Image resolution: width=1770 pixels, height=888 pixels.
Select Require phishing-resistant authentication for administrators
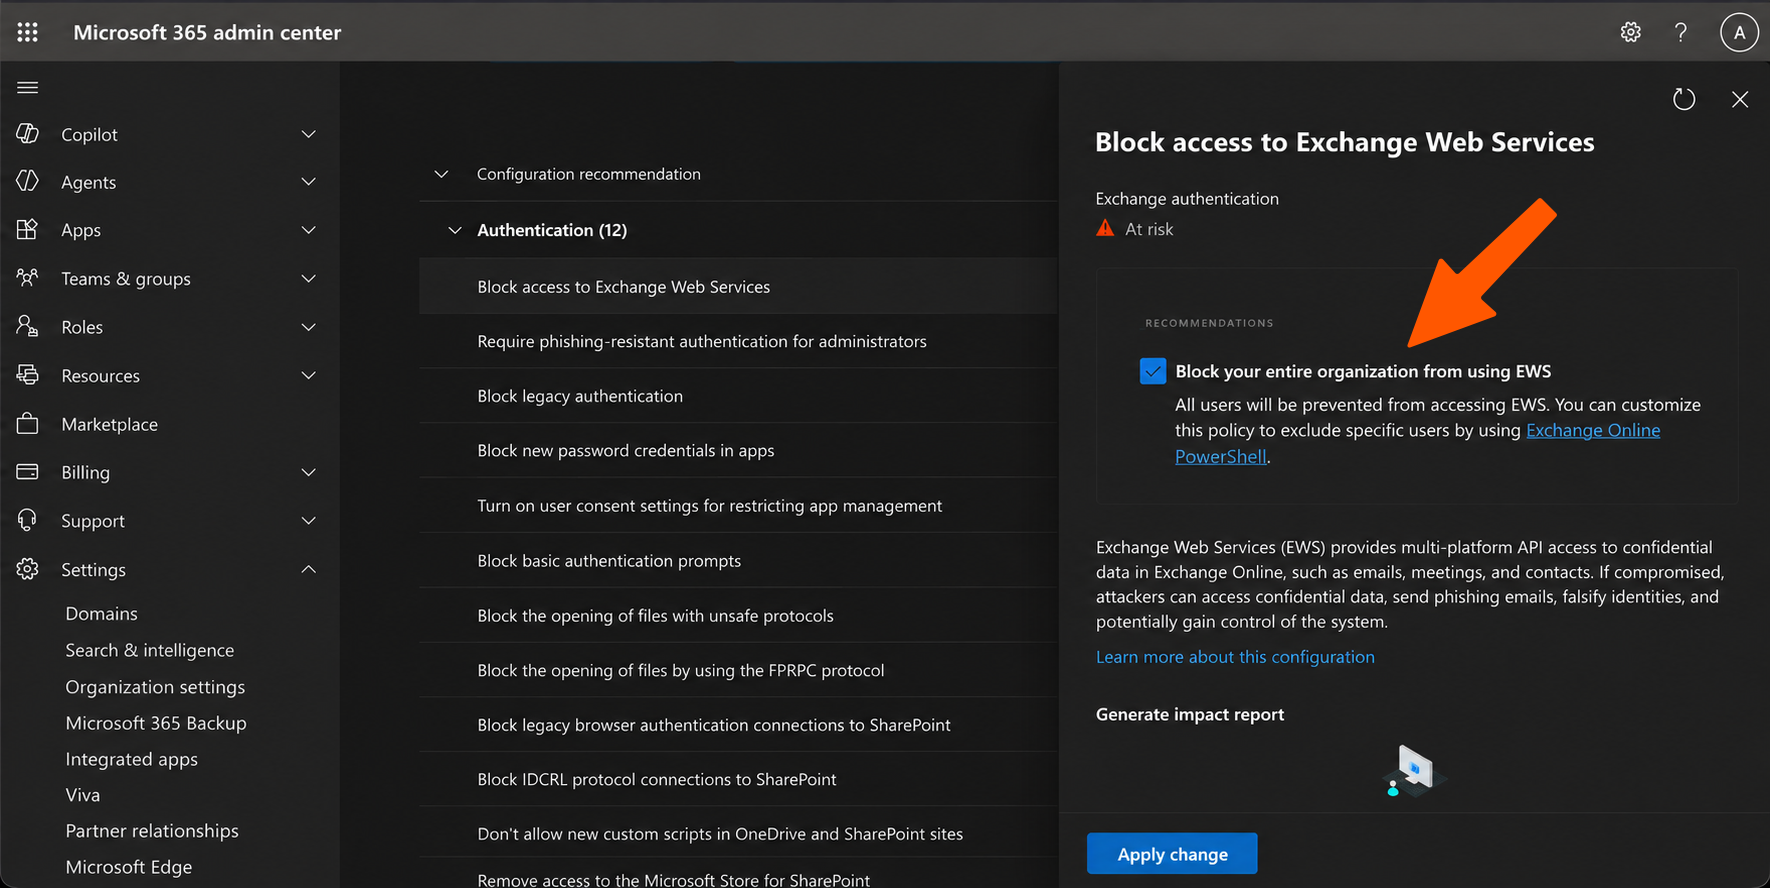[738, 341]
